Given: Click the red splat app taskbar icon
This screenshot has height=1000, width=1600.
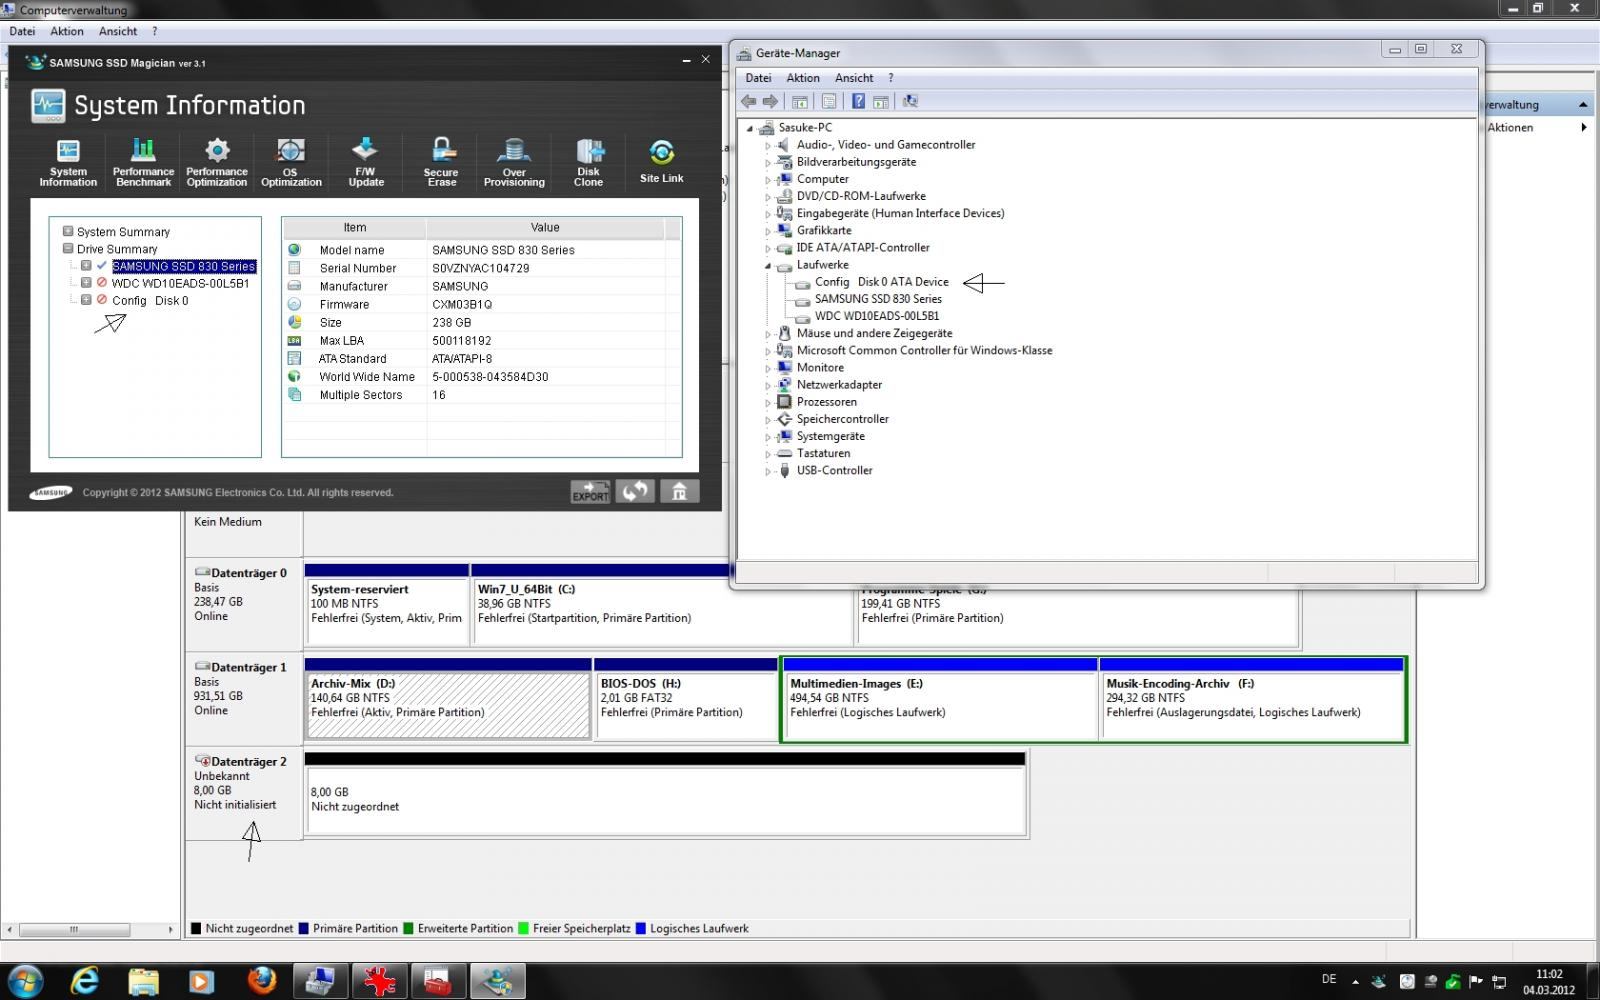Looking at the screenshot, I should (x=379, y=981).
